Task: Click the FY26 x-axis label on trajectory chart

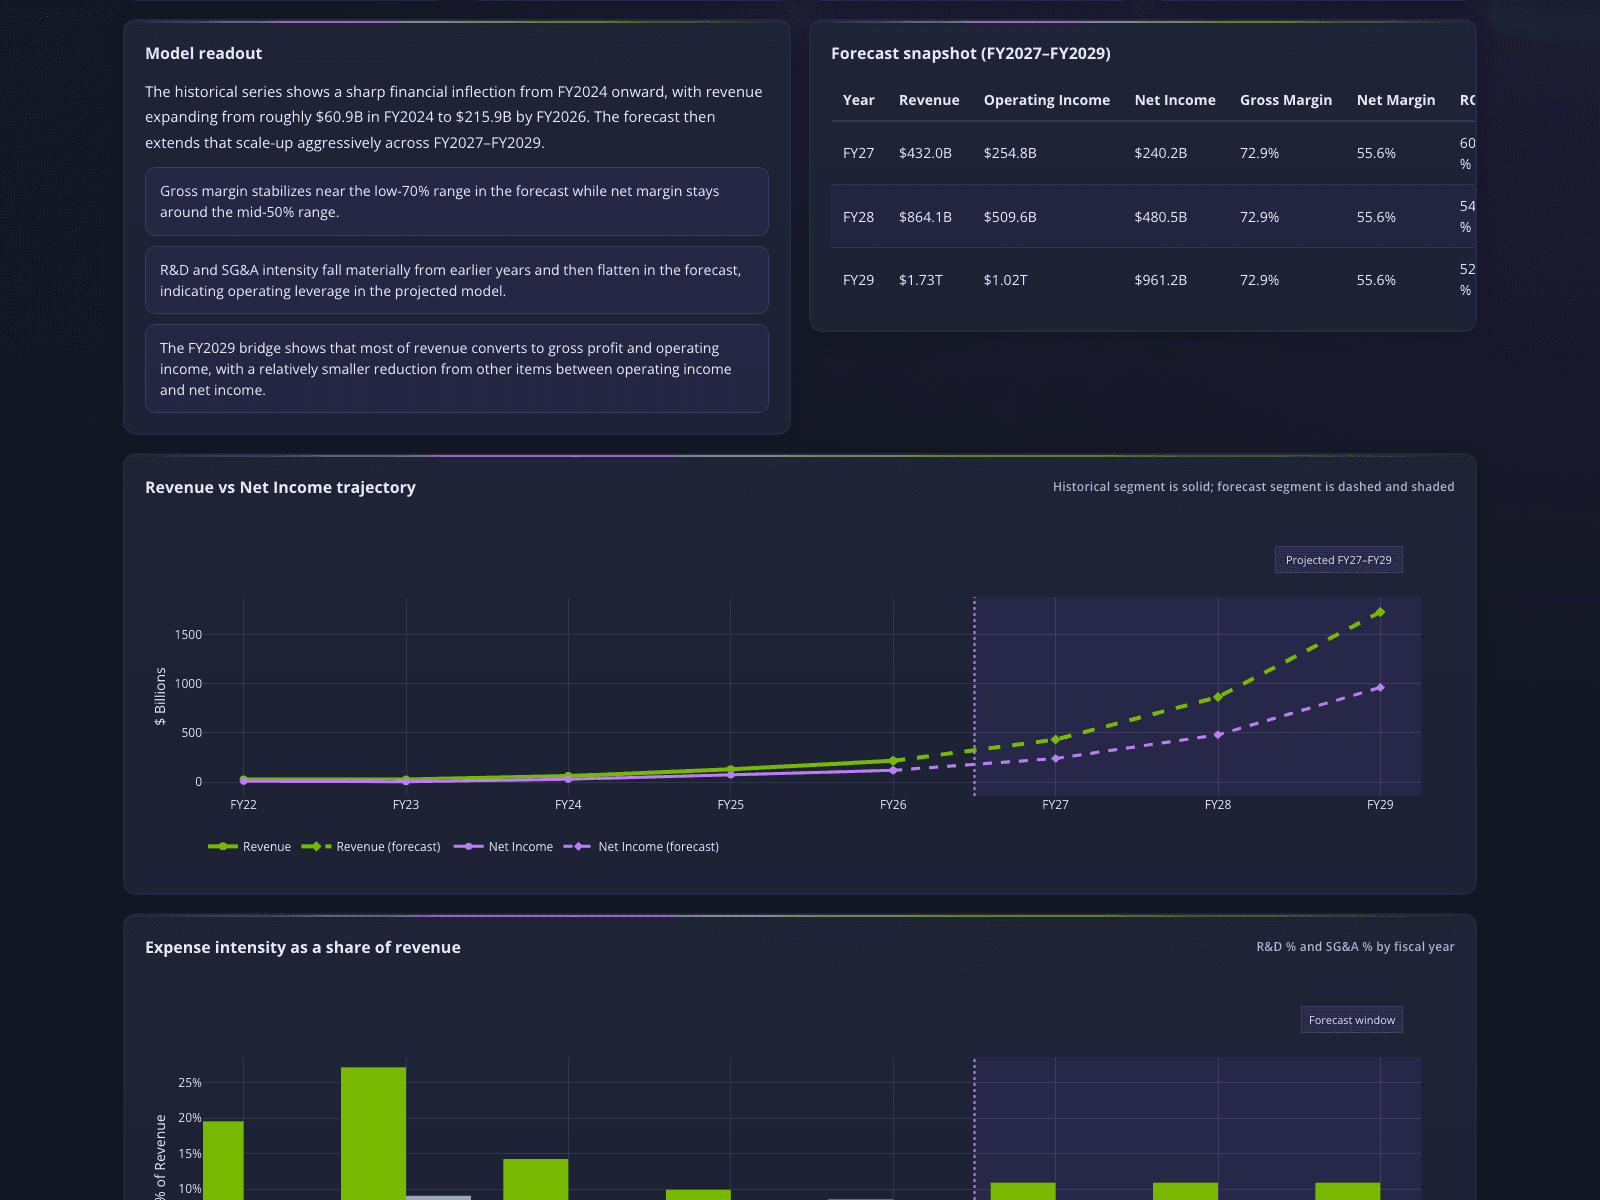Action: 893,805
